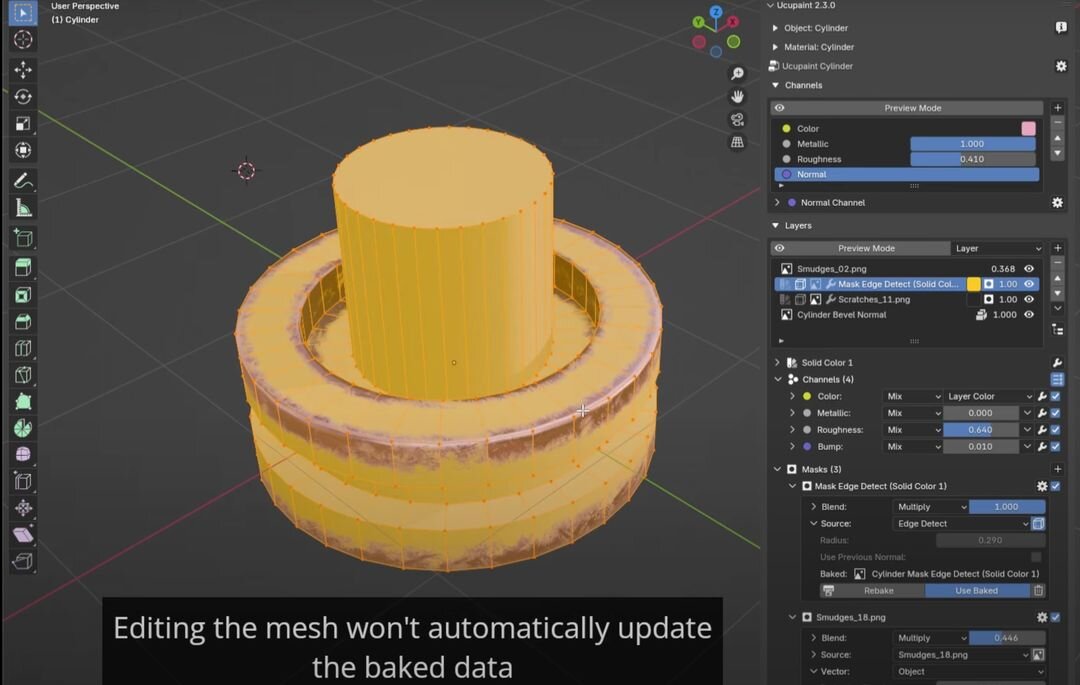Toggle the camera view icon
This screenshot has width=1080, height=685.
pyautogui.click(x=737, y=120)
